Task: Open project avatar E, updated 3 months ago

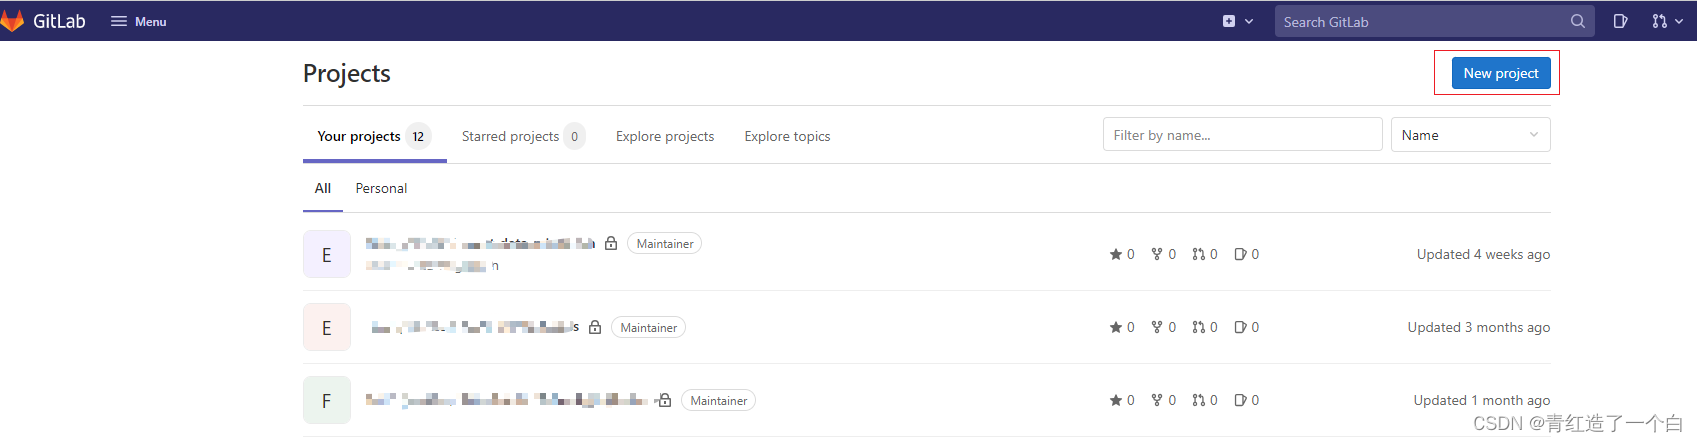Action: (327, 327)
